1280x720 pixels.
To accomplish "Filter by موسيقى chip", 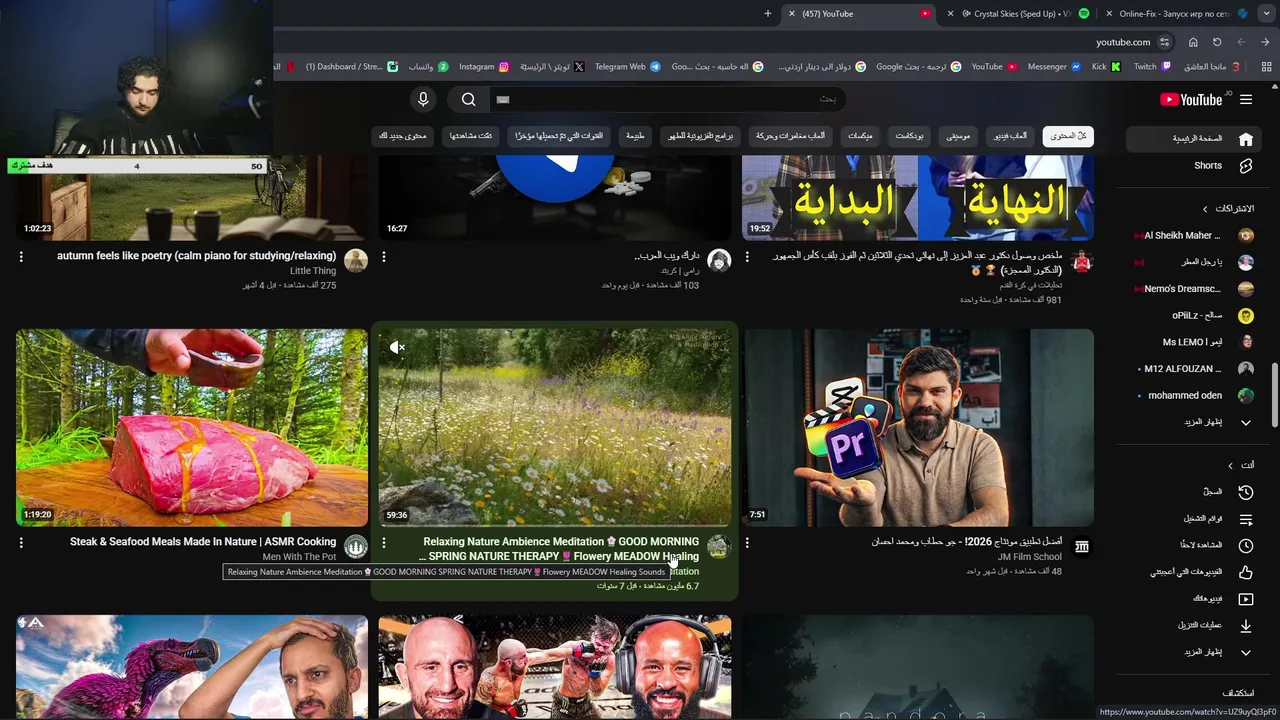I will click(958, 136).
